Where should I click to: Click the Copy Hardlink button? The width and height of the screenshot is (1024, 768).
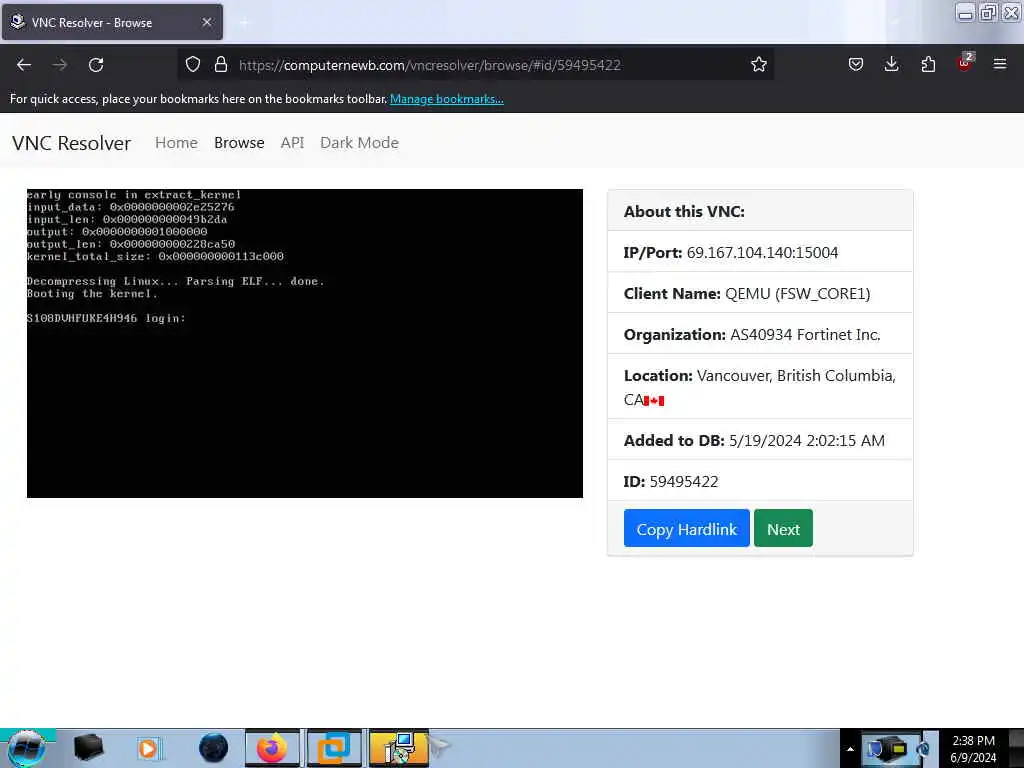pyautogui.click(x=686, y=528)
